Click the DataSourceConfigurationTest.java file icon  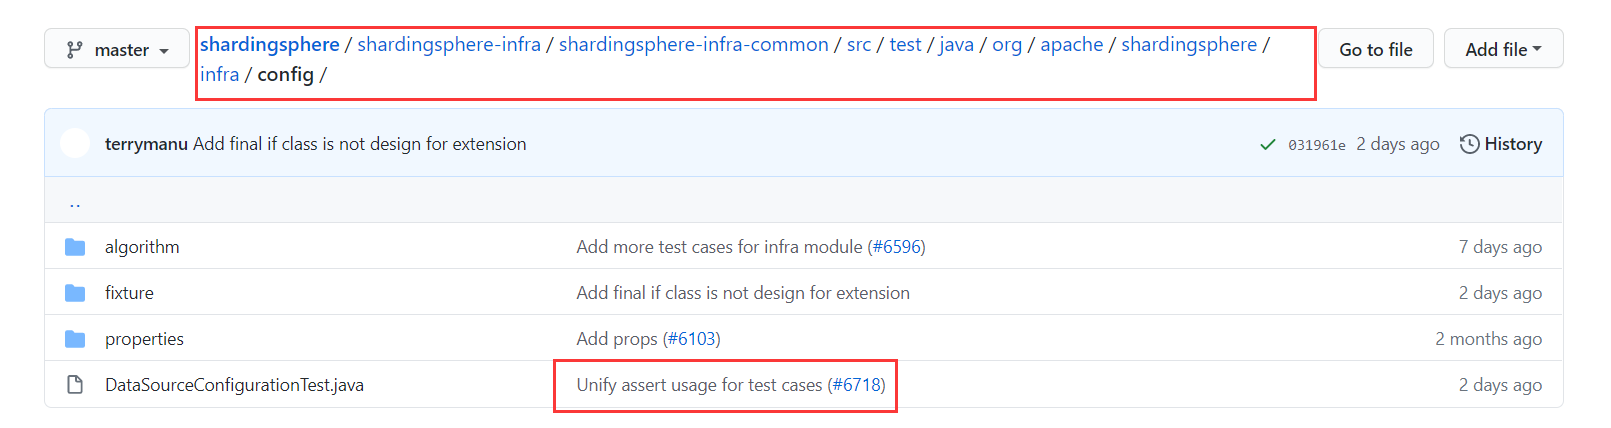click(75, 385)
